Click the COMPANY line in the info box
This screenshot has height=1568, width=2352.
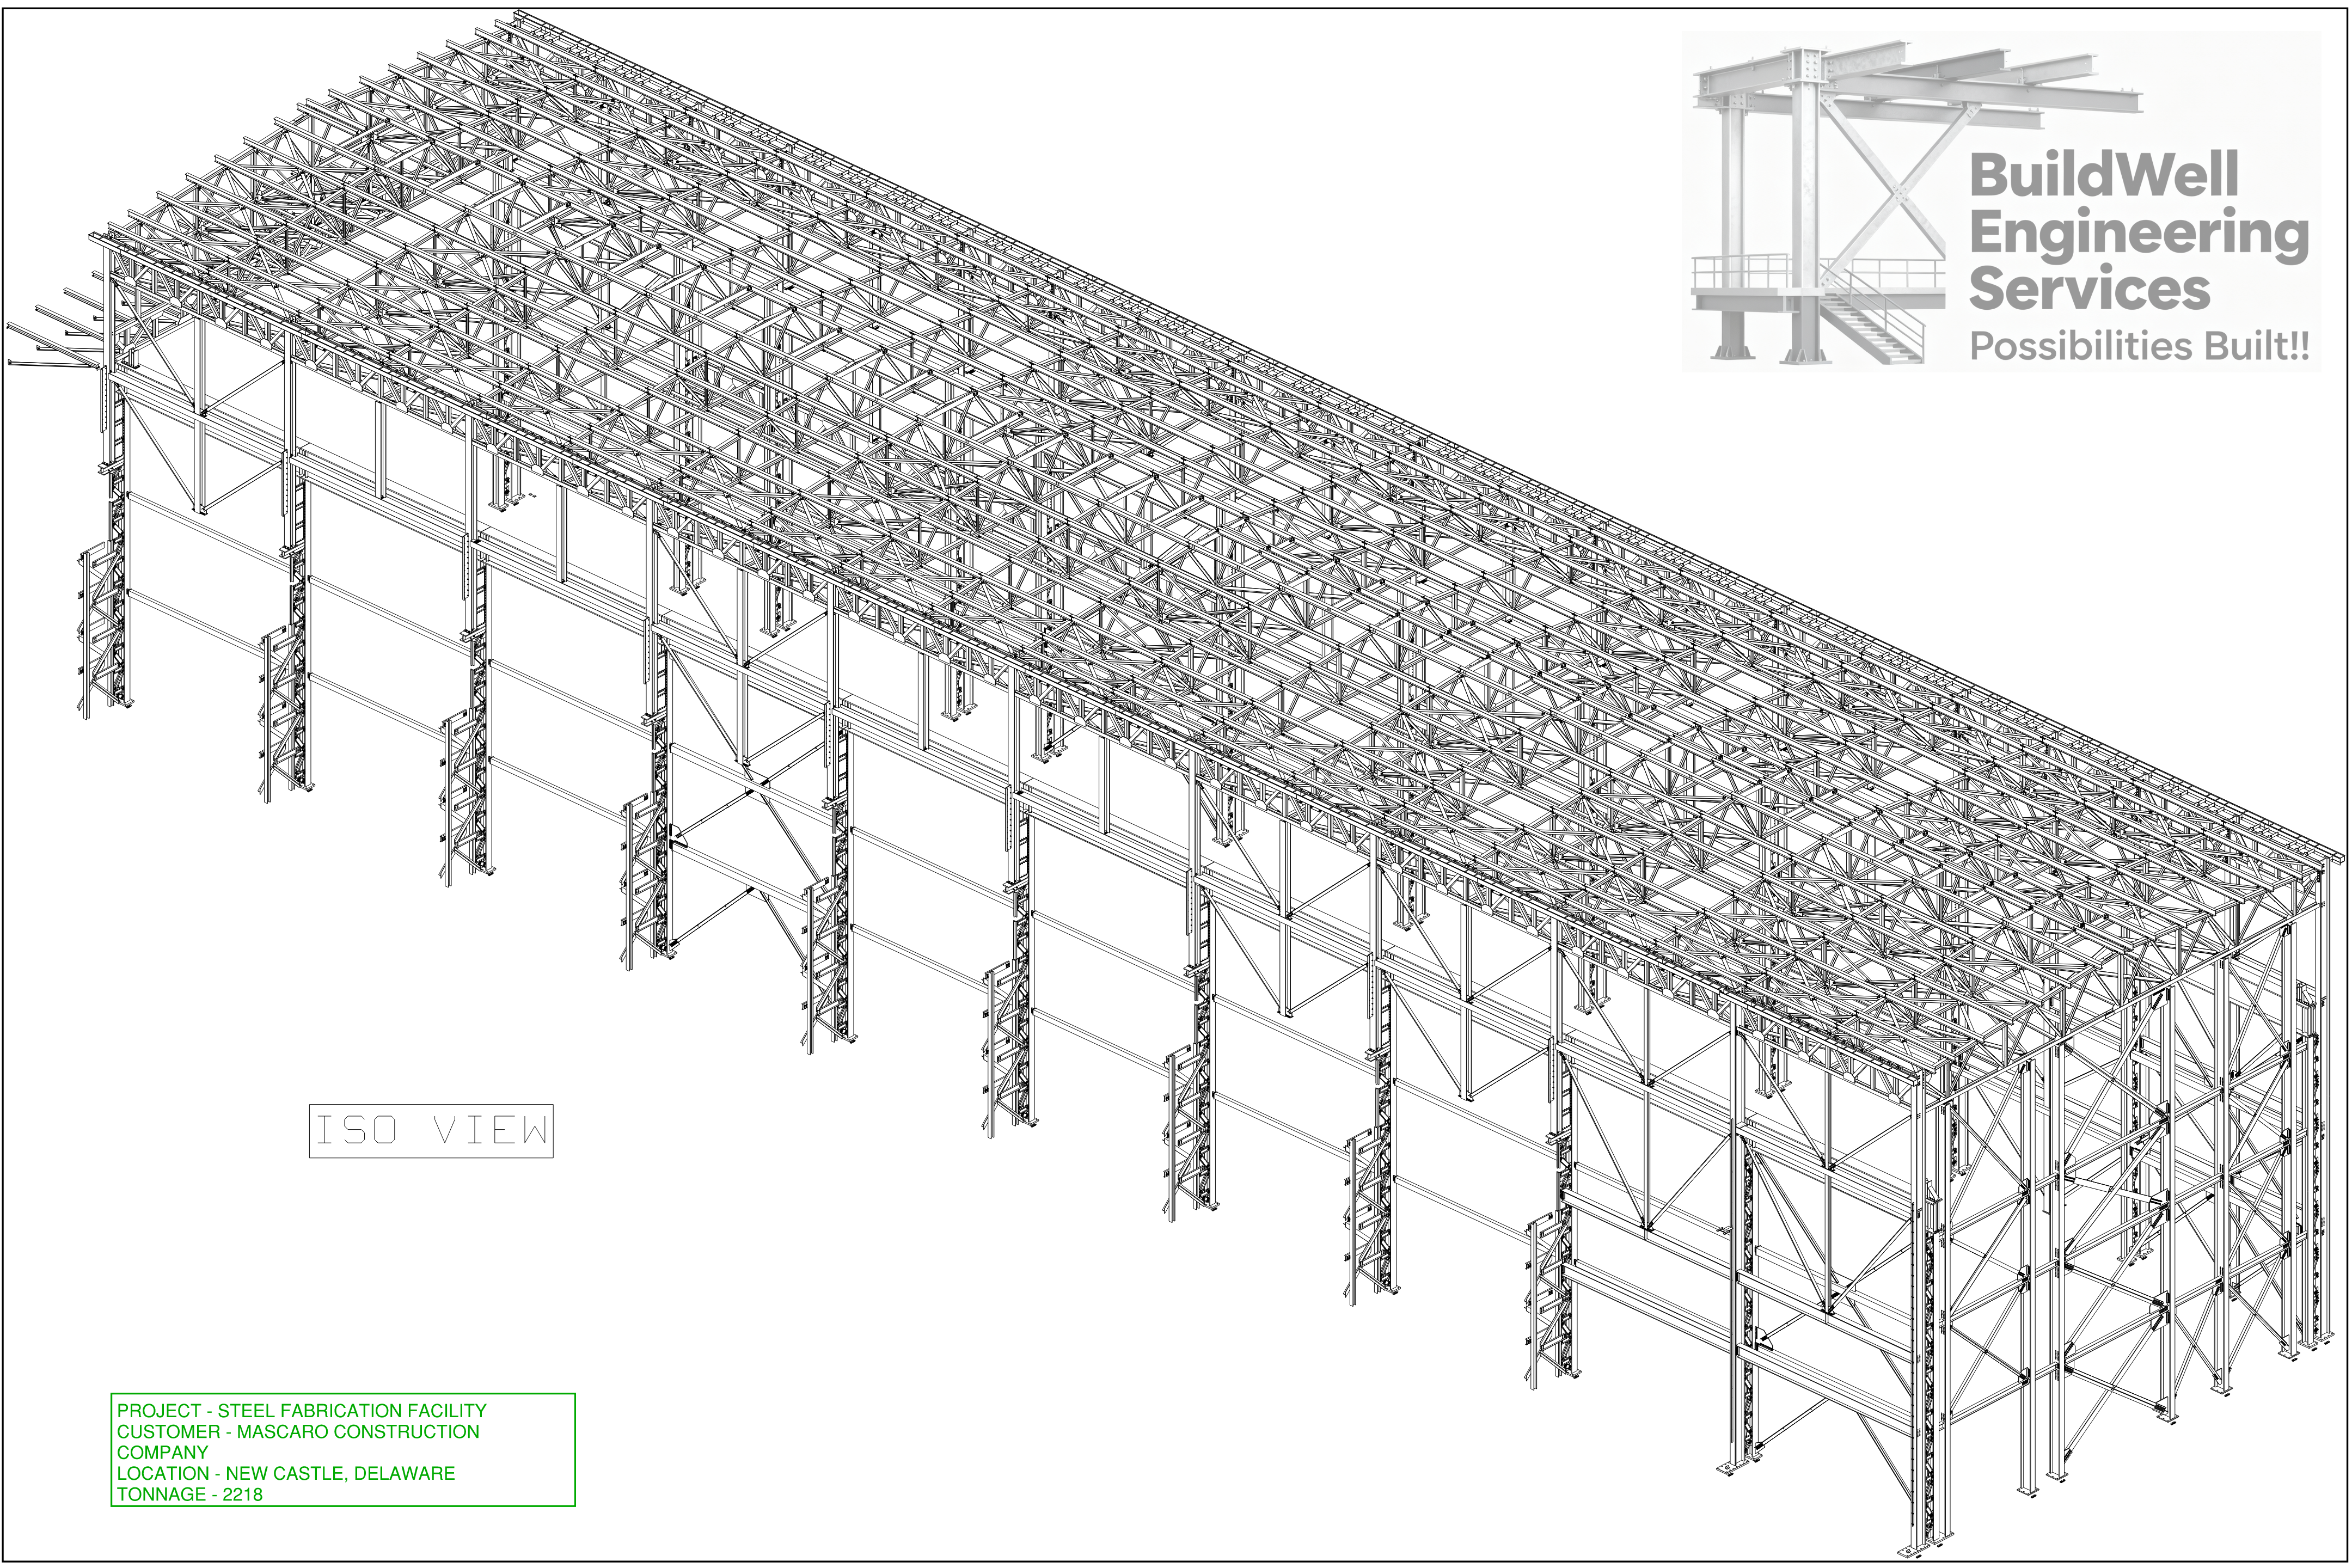pyautogui.click(x=163, y=1452)
